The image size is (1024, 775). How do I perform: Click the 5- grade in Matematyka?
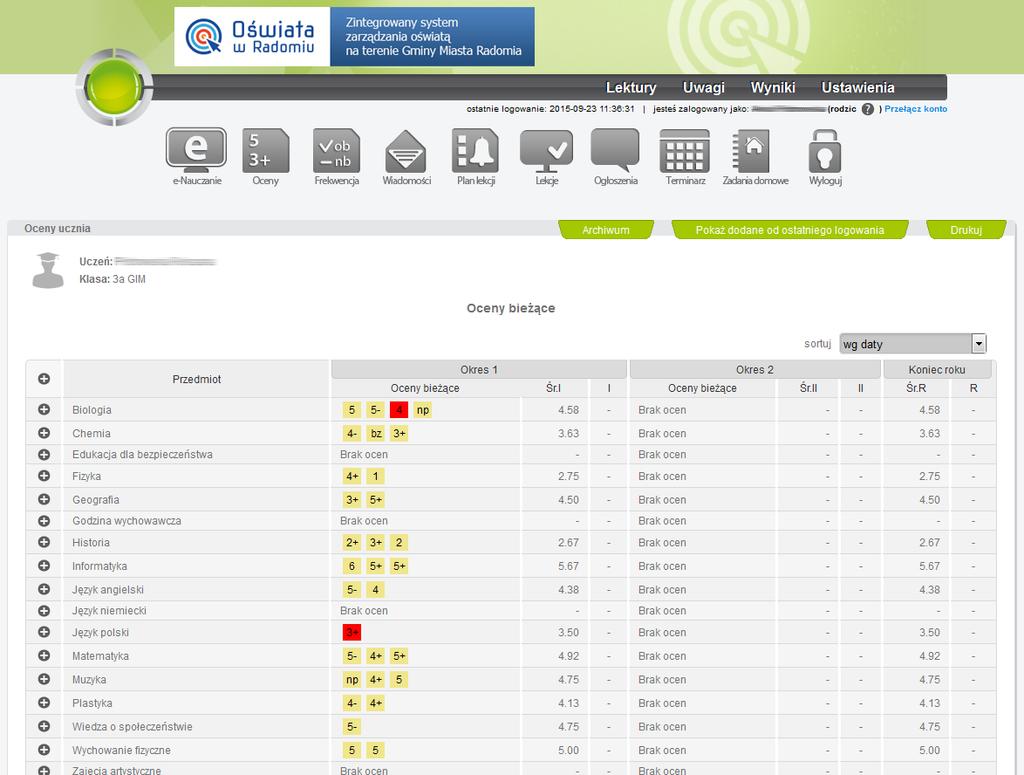[351, 656]
